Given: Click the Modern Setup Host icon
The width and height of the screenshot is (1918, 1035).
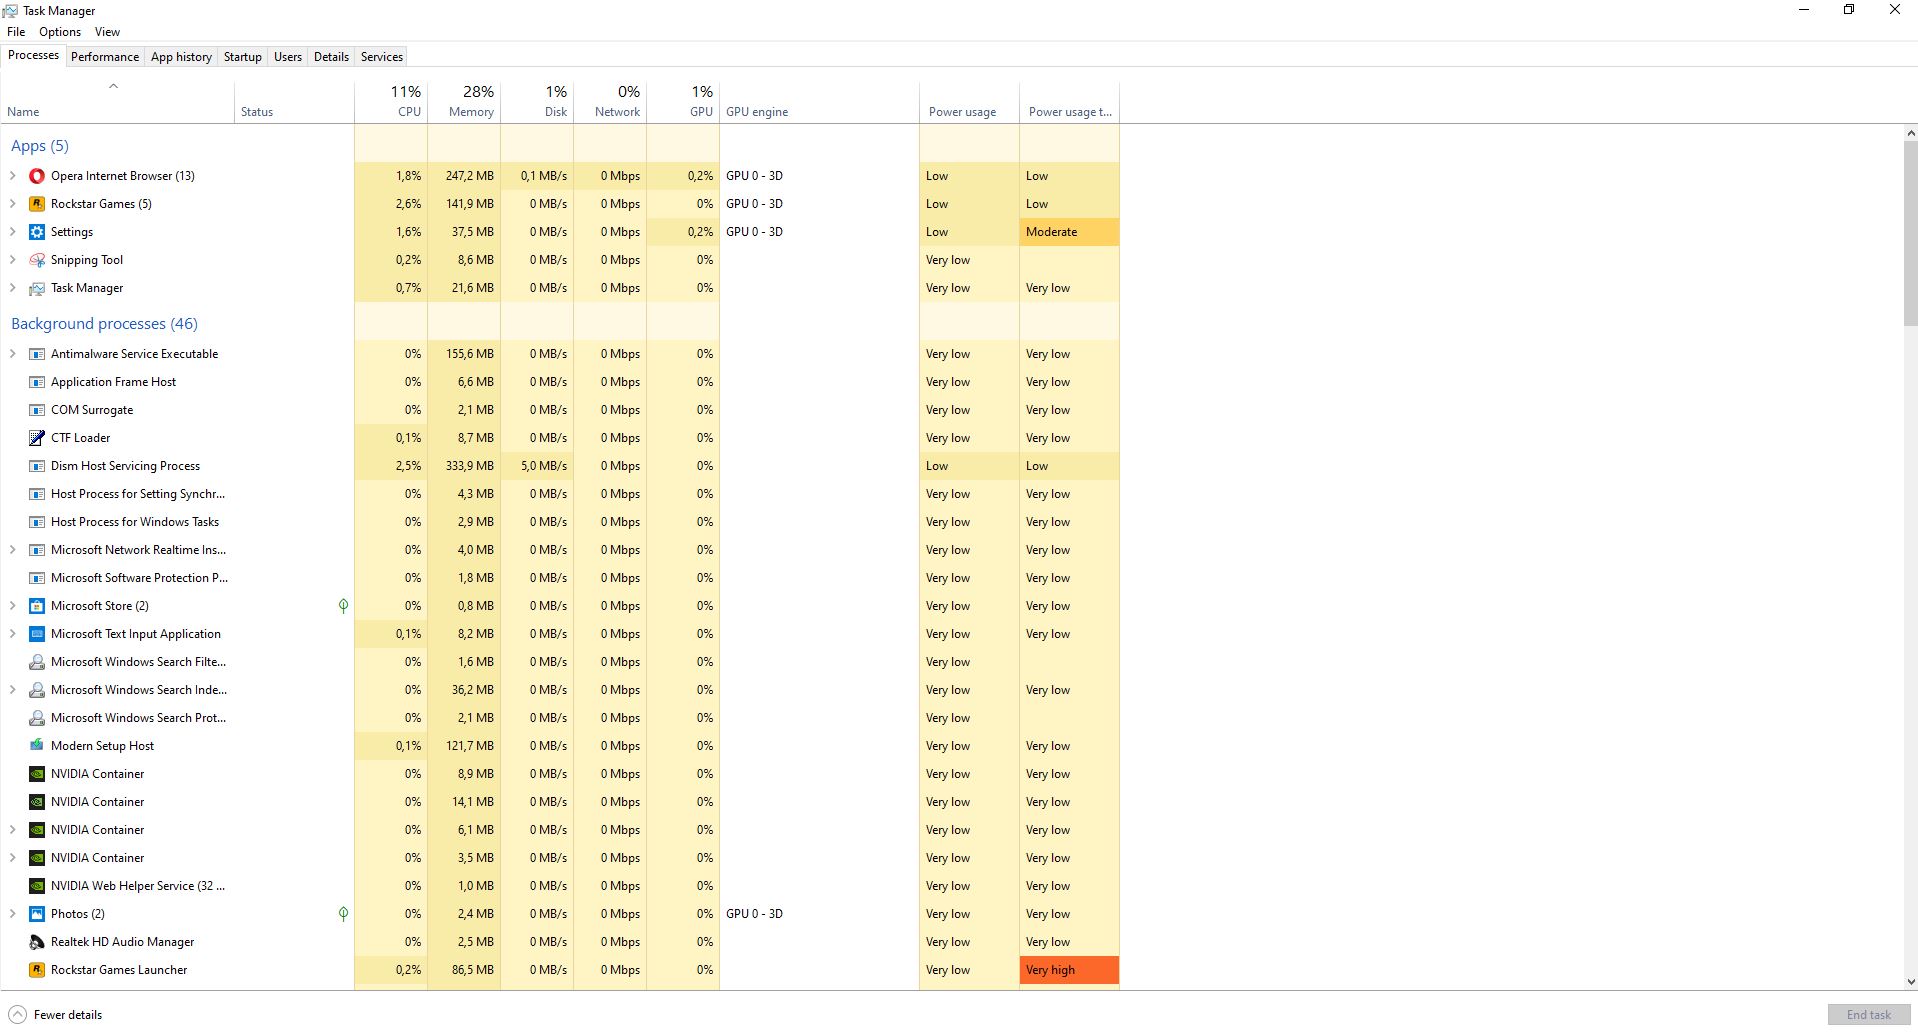Looking at the screenshot, I should coord(37,746).
